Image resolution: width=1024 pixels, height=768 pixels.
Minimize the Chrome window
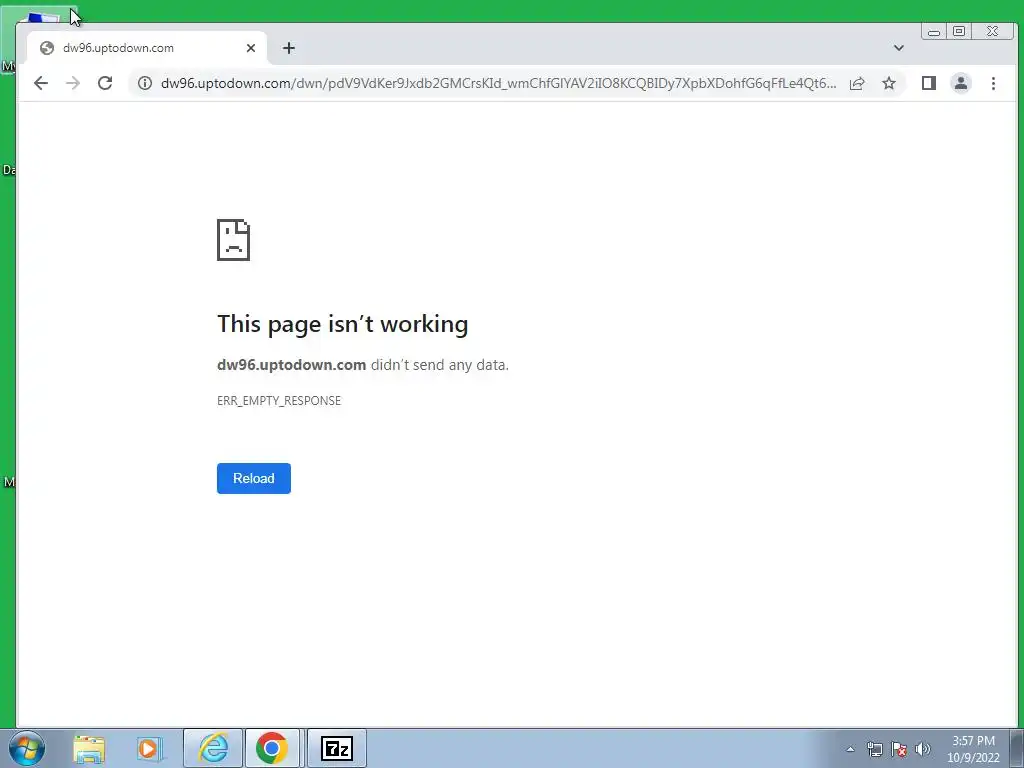coord(934,31)
